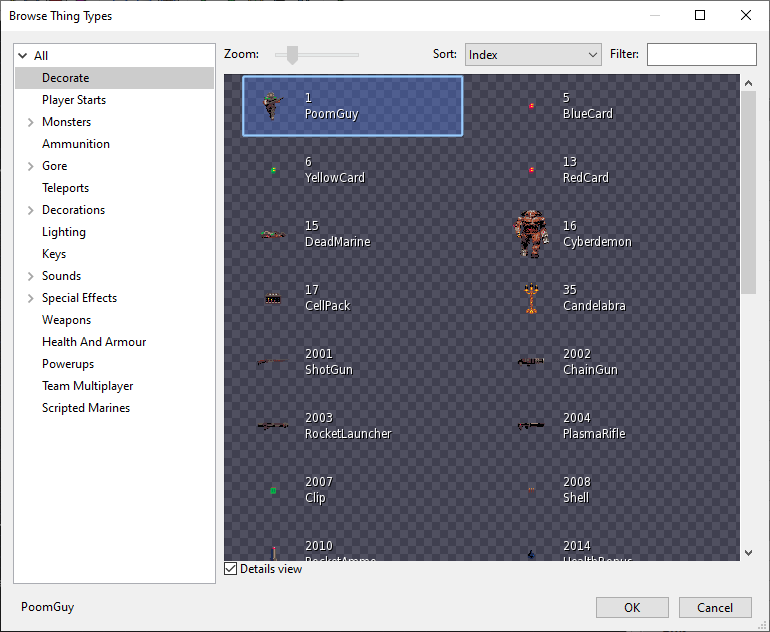Click the DeadMarine label text
770x632 pixels.
coord(338,242)
